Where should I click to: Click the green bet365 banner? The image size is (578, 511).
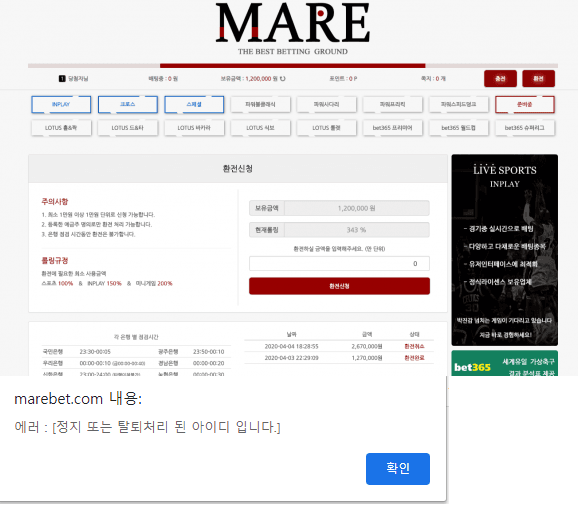point(504,364)
